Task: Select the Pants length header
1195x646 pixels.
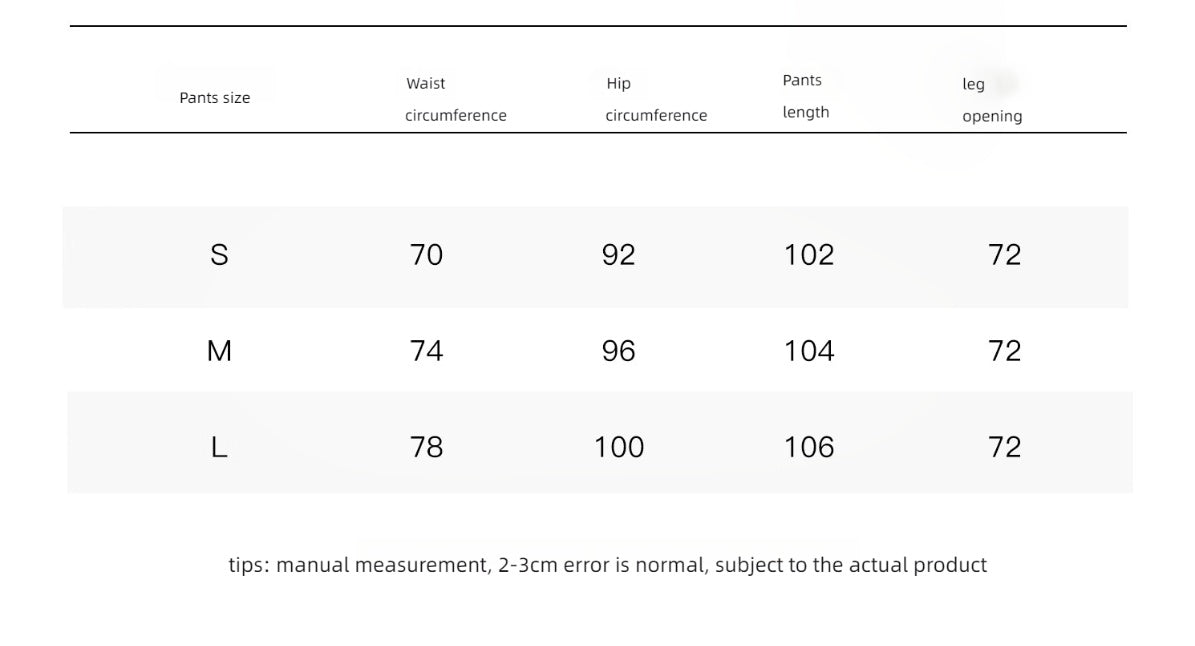Action: coord(806,96)
